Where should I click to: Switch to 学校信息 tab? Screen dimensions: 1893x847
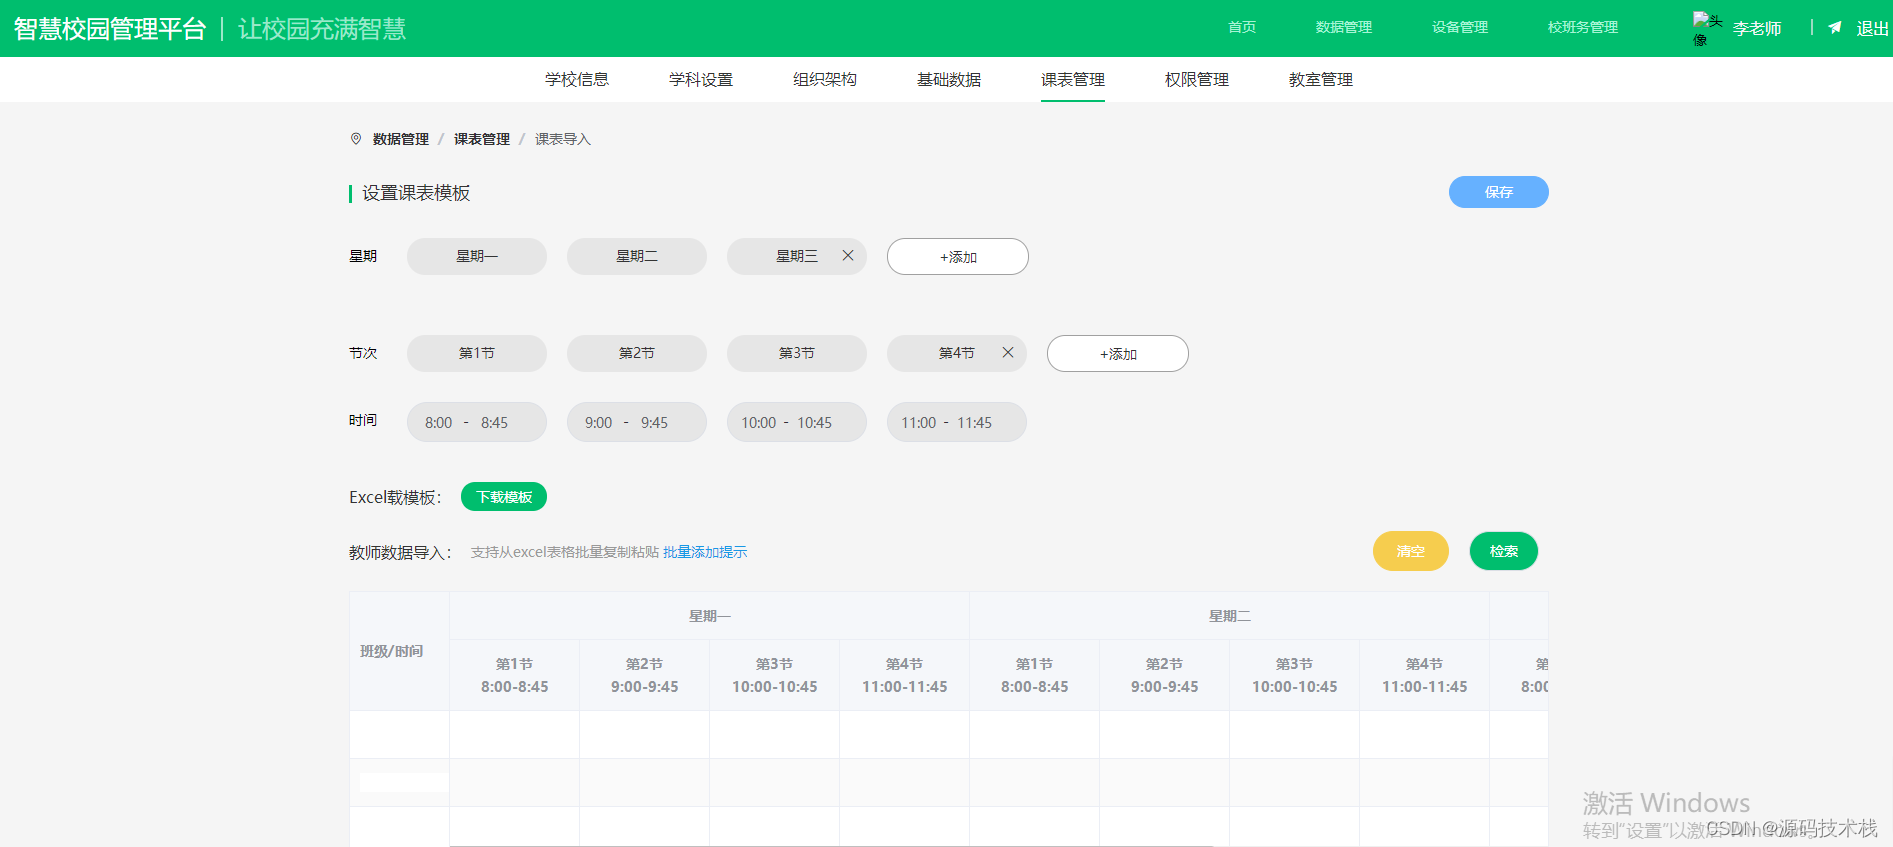click(x=577, y=79)
